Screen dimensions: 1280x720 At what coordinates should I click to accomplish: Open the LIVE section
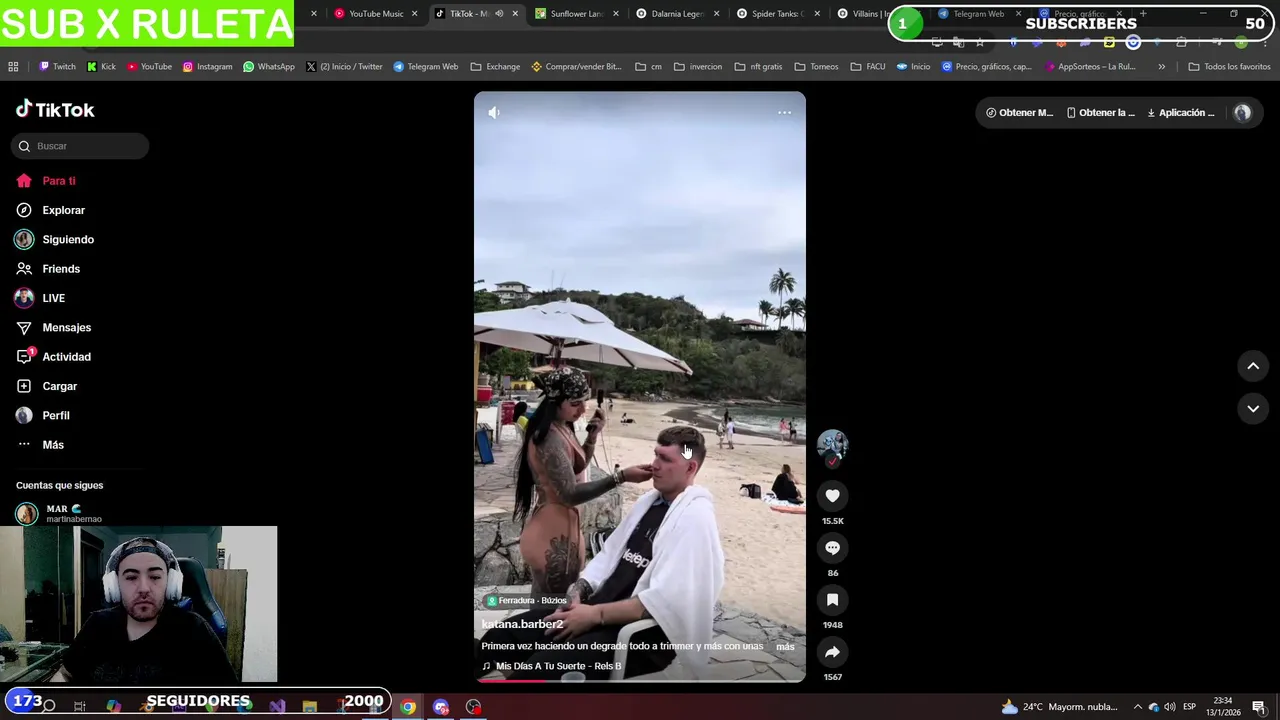[x=40, y=298]
